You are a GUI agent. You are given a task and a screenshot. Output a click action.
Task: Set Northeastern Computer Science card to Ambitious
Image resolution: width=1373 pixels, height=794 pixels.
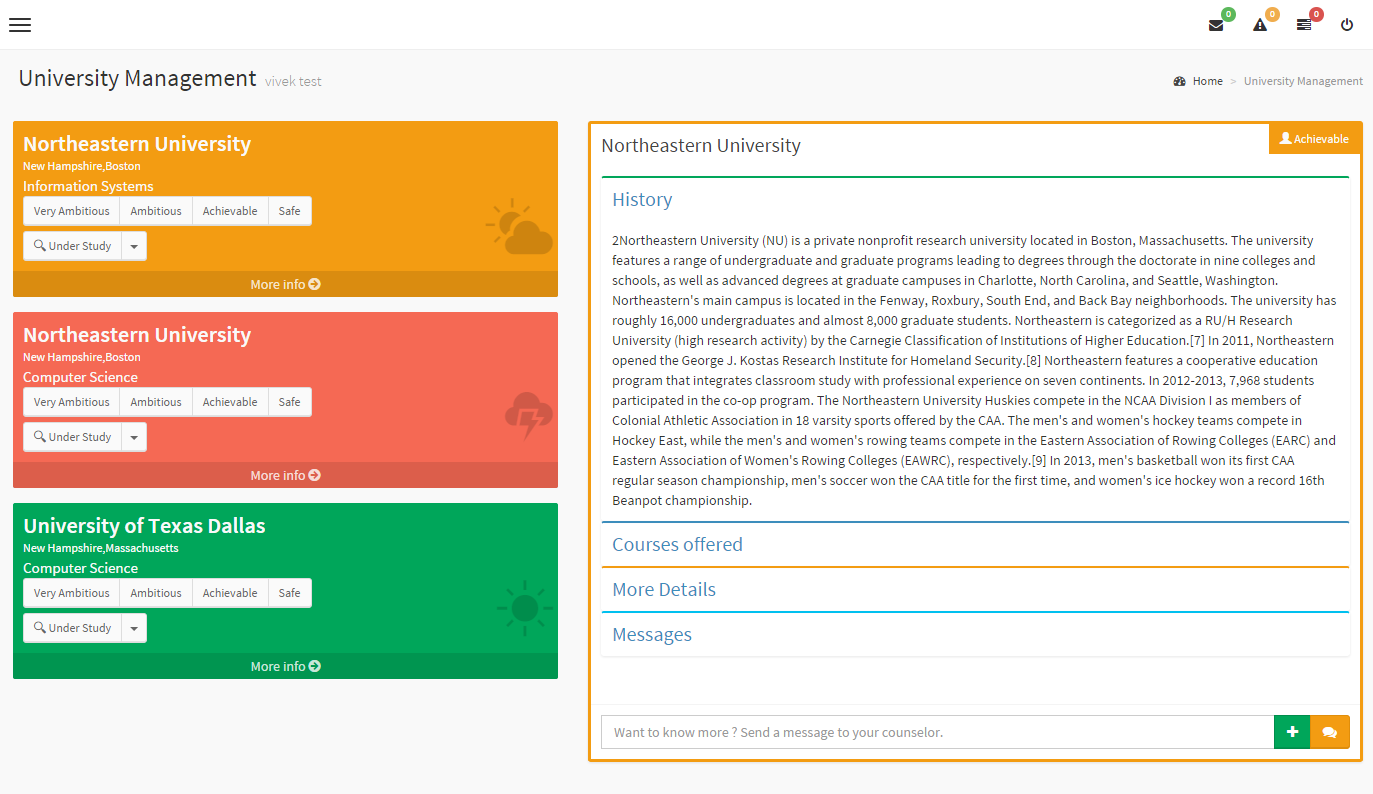(x=156, y=402)
